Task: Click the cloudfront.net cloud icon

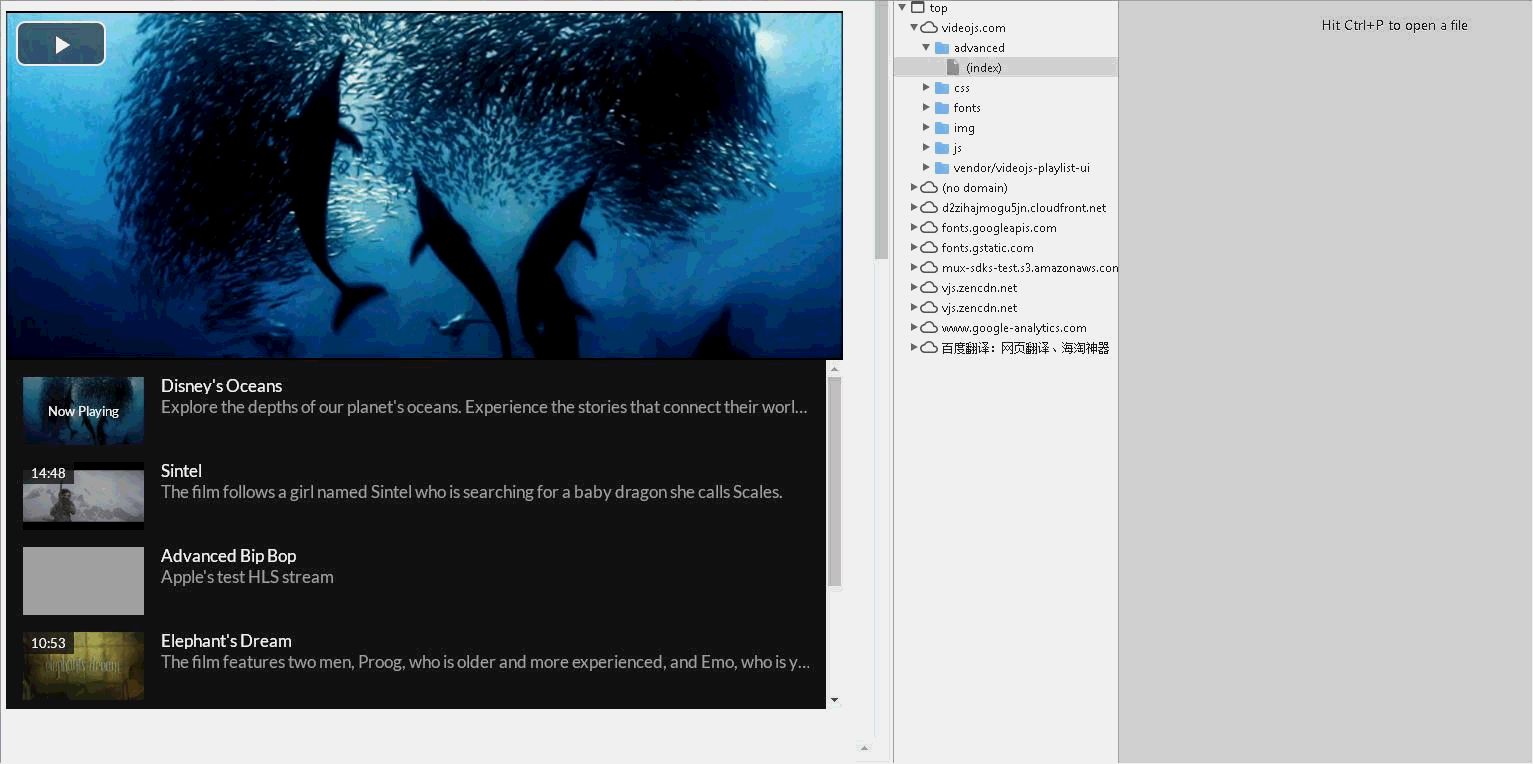Action: pos(929,208)
